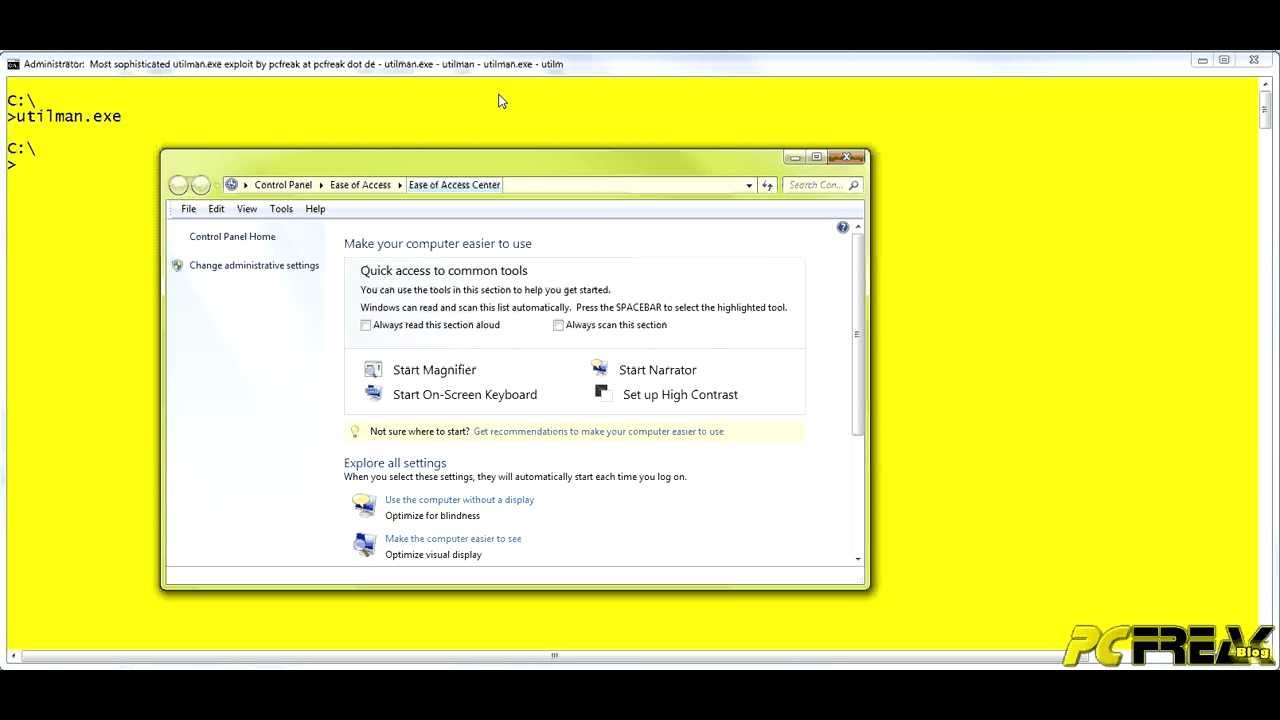Click the icon for Make the computer easier to see
The width and height of the screenshot is (1280, 720).
tap(364, 545)
